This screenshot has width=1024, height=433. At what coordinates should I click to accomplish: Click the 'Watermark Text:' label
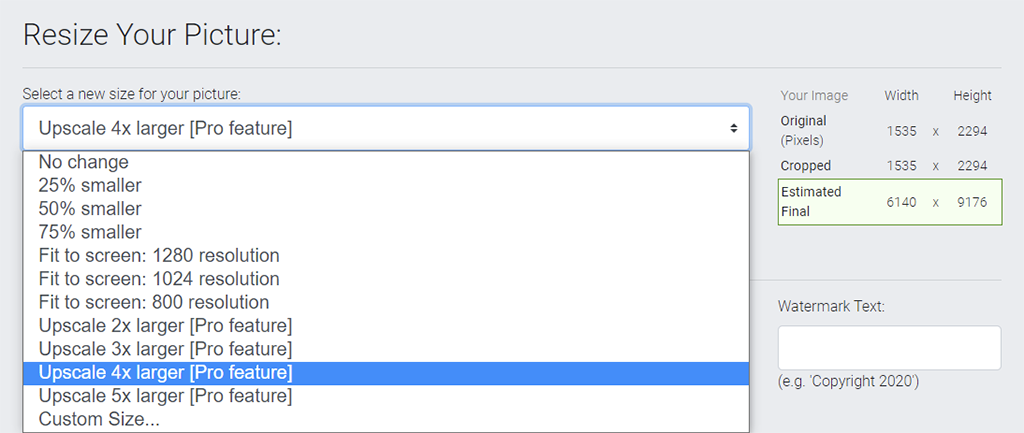(x=831, y=306)
